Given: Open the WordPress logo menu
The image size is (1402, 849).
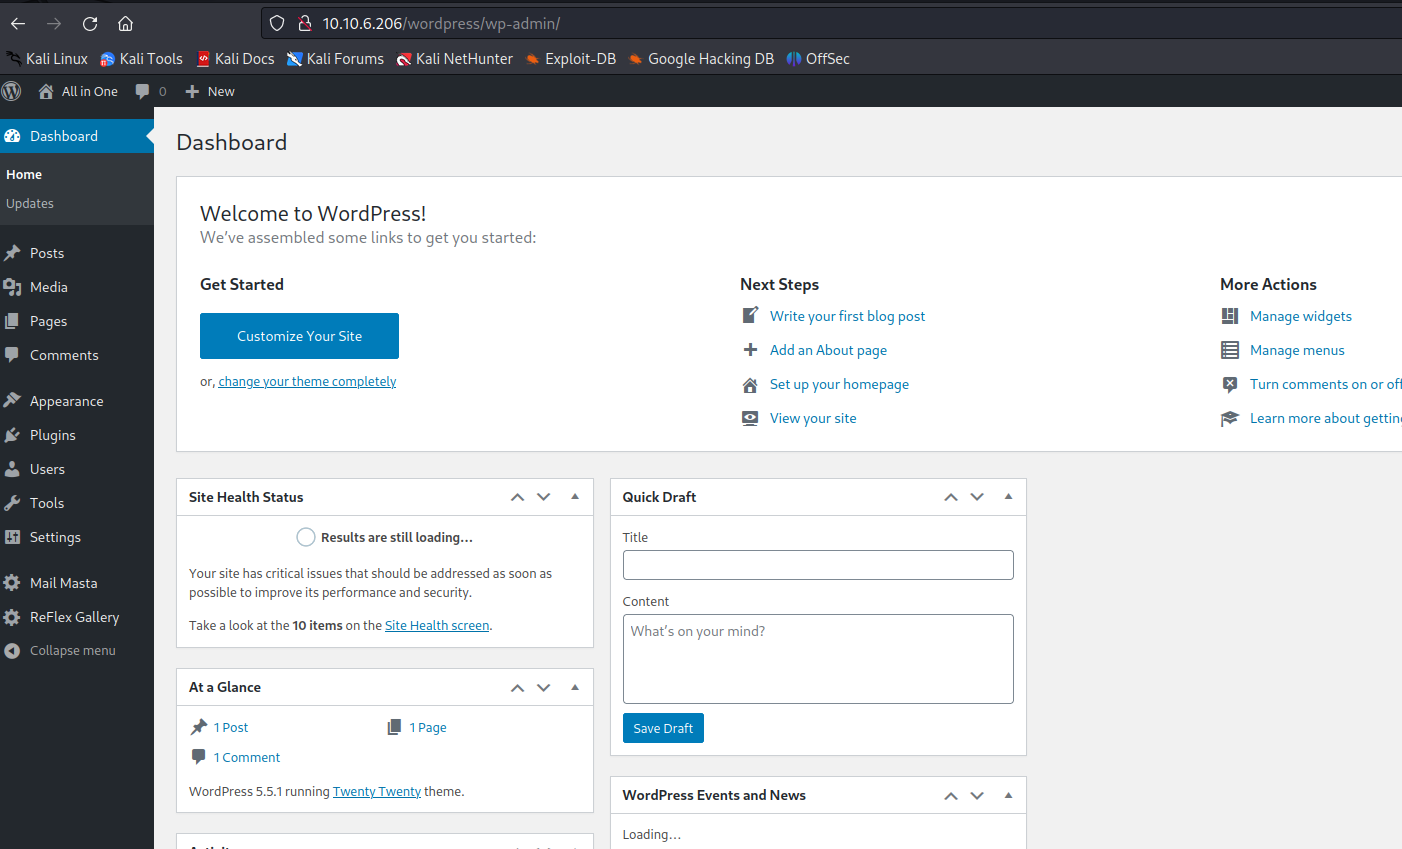Looking at the screenshot, I should click(12, 91).
